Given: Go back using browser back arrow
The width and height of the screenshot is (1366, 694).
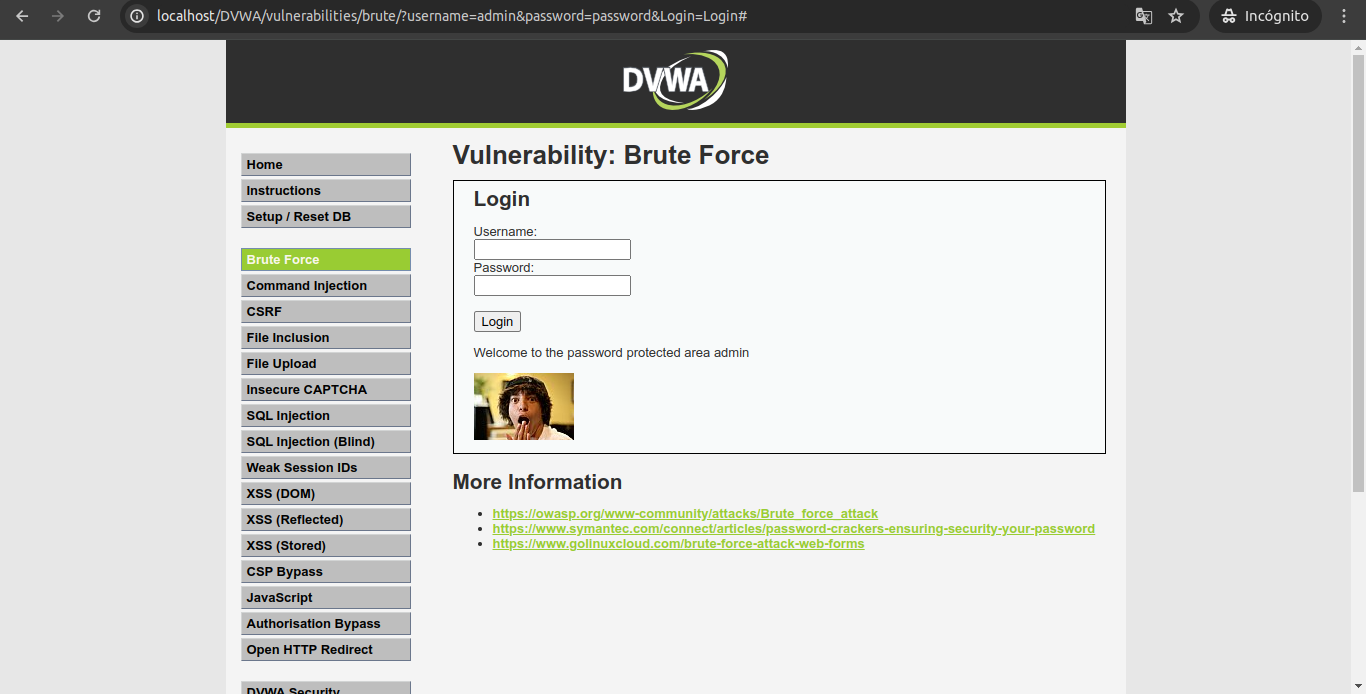Looking at the screenshot, I should (x=22, y=16).
